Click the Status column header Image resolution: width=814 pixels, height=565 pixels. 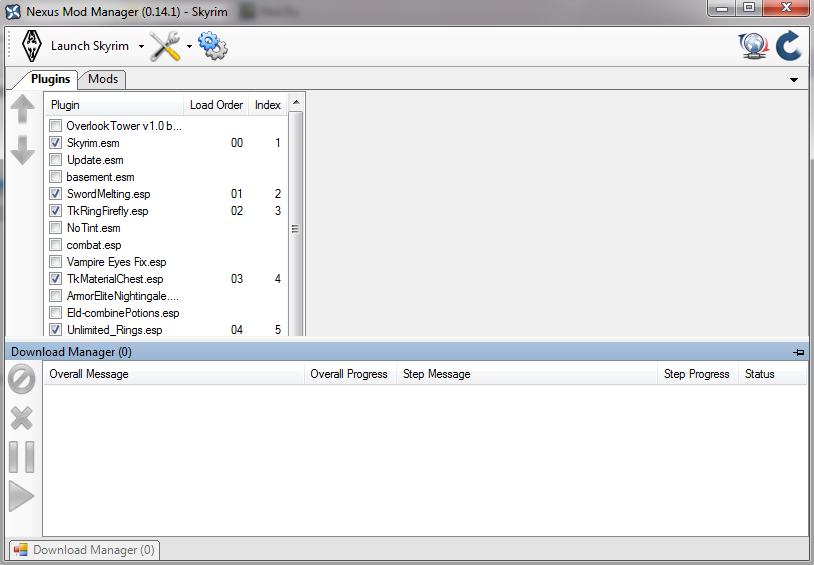pos(772,374)
